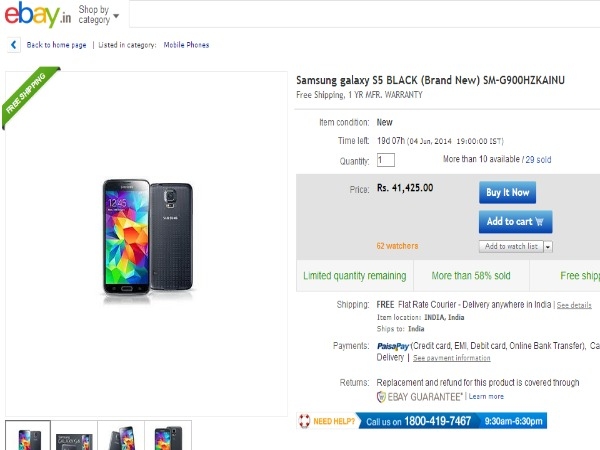The height and width of the screenshot is (450, 600).
Task: Open the Mobile Phones category link
Action: point(186,45)
